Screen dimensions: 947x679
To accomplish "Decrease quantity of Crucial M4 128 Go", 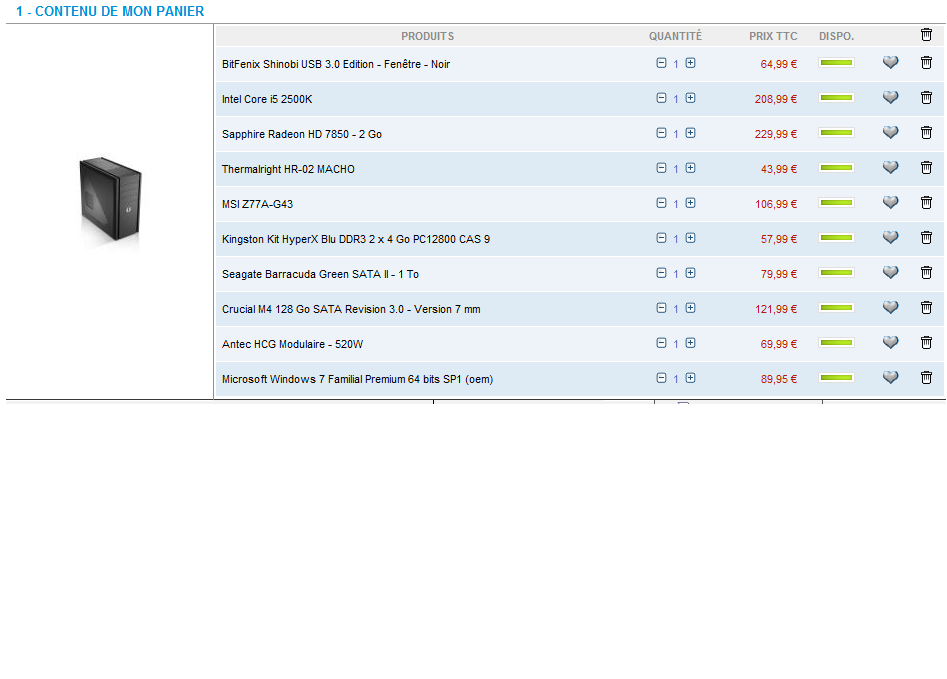I will pos(661,308).
